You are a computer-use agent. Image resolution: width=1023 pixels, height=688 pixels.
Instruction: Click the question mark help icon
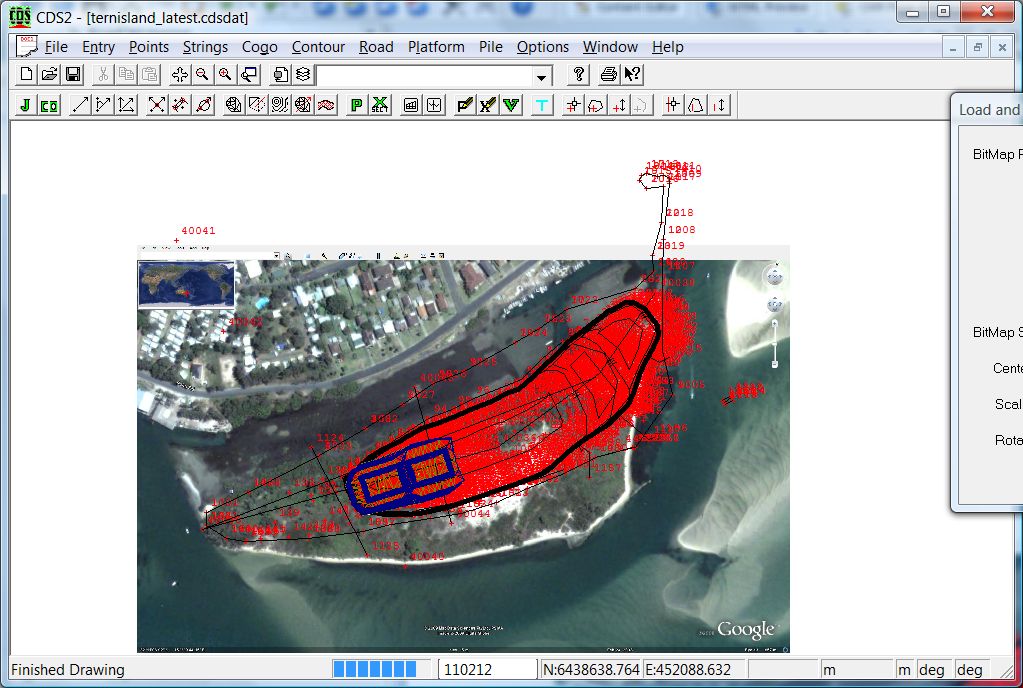[578, 75]
